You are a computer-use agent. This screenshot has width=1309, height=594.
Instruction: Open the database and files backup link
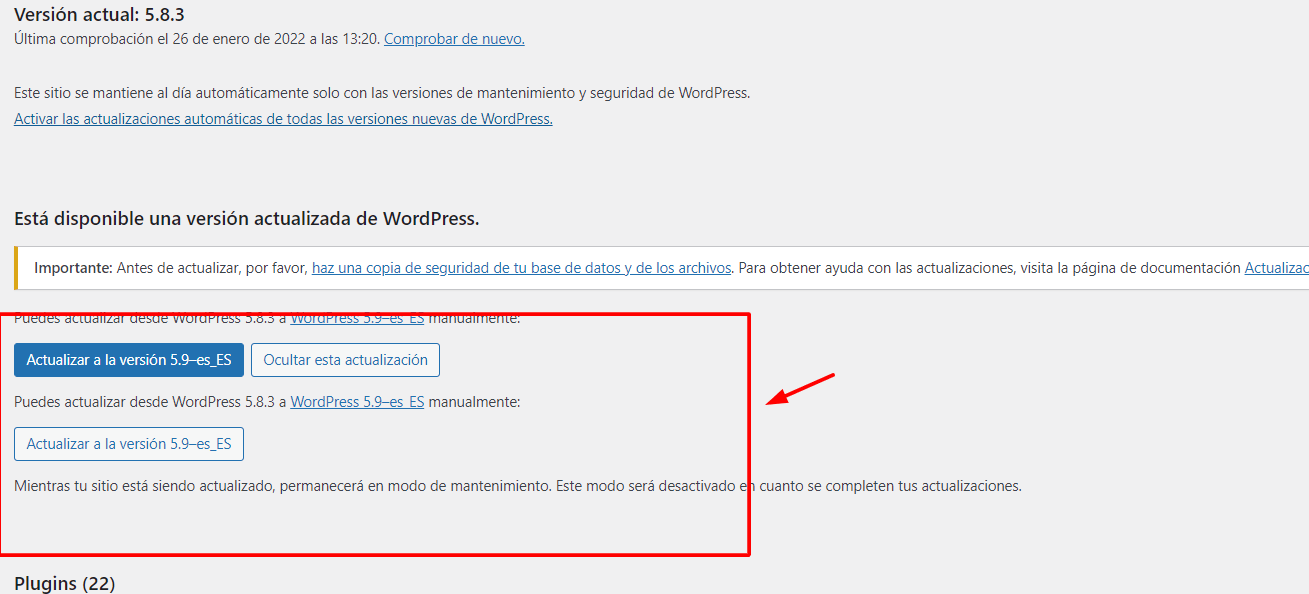pos(522,268)
